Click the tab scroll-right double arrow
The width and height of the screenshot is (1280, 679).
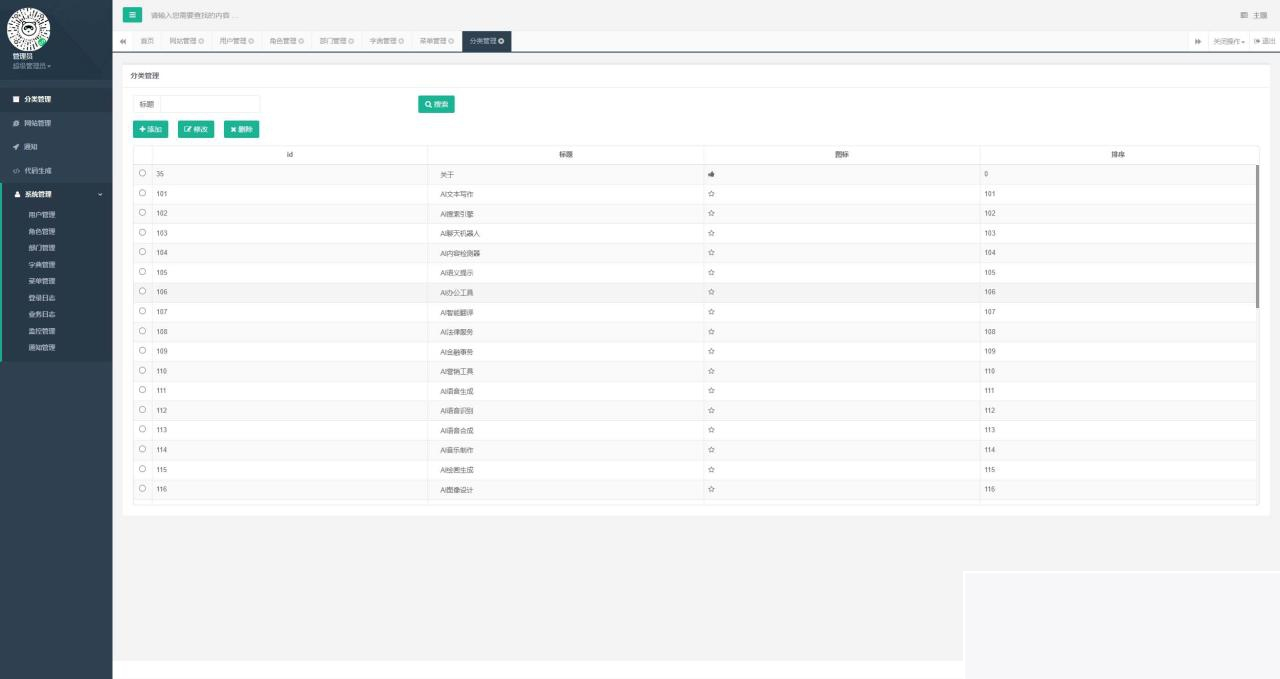click(x=1198, y=41)
